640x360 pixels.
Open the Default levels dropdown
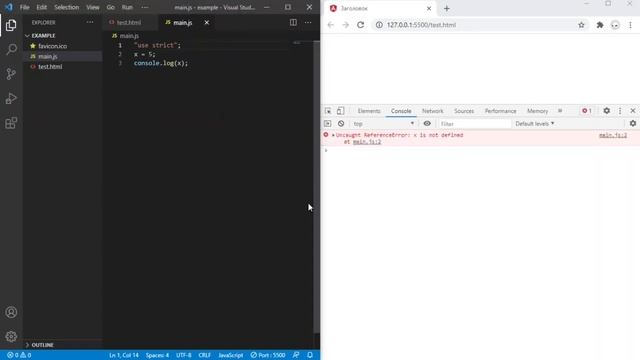[x=535, y=123]
